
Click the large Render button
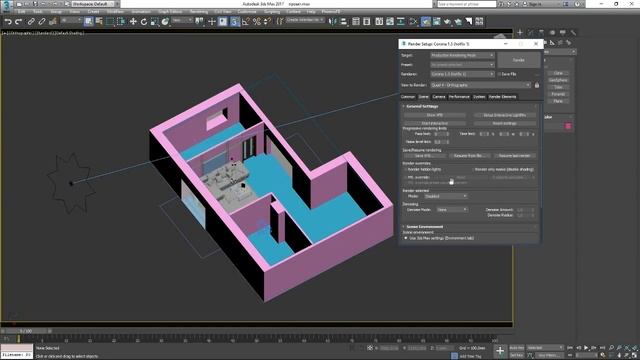tap(519, 60)
